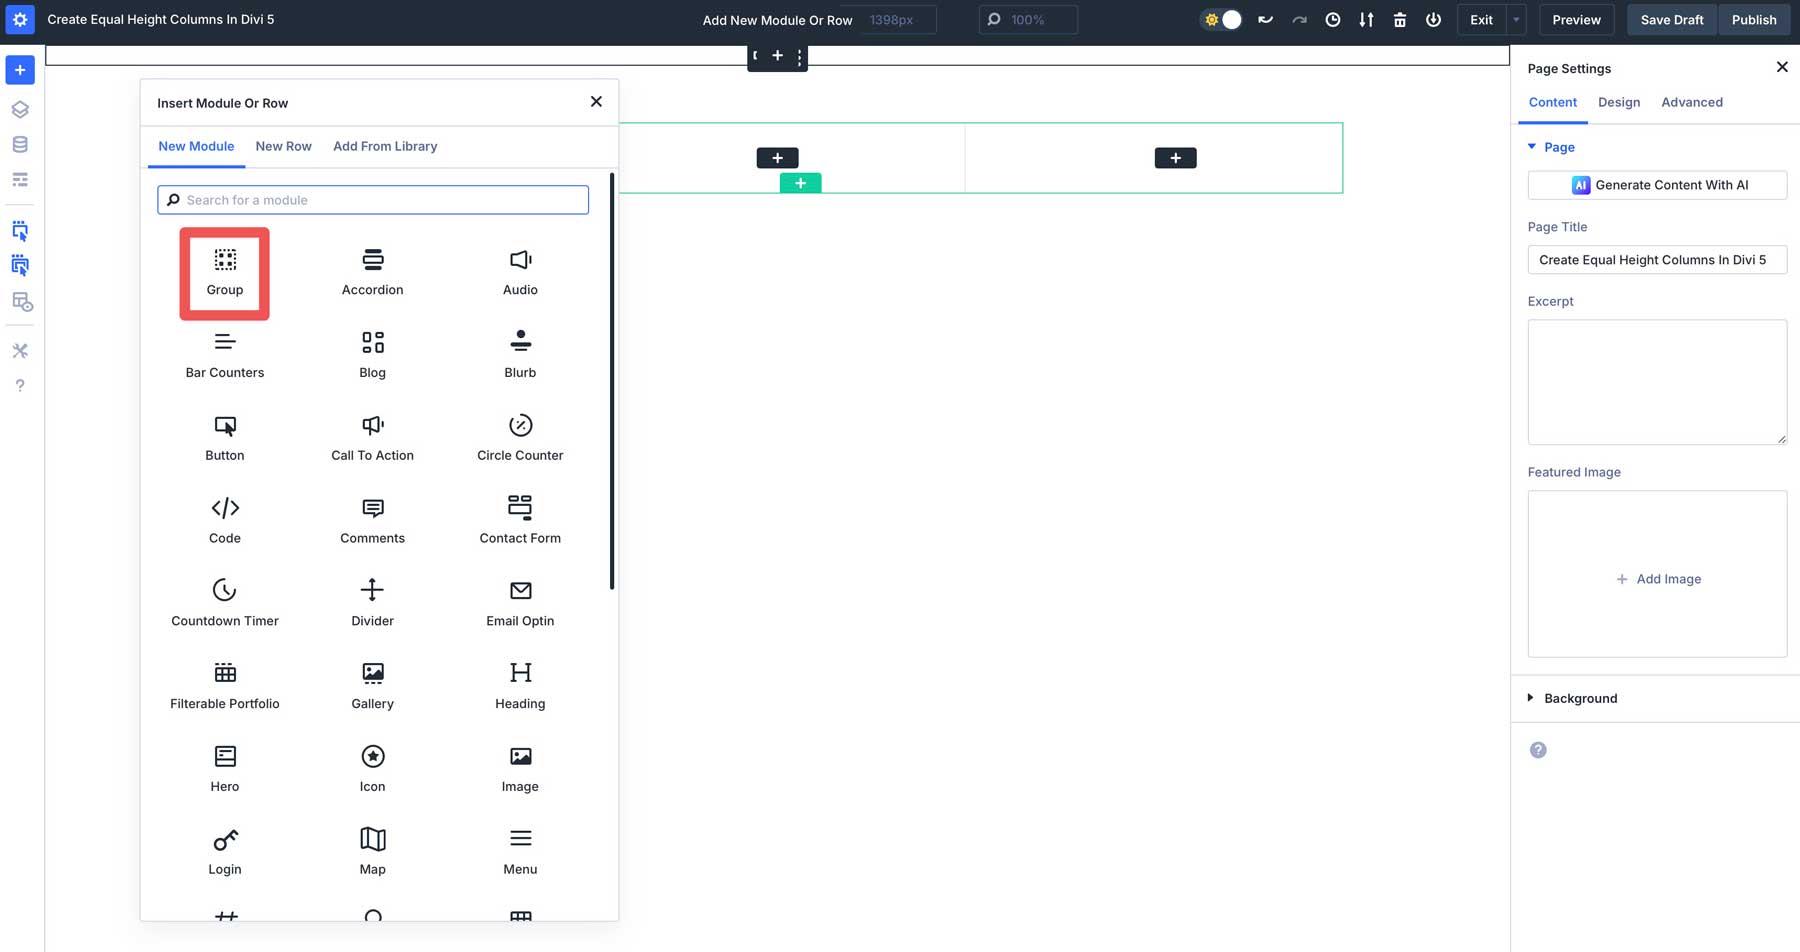Click Generate Content With AI
Image resolution: width=1800 pixels, height=952 pixels.
point(1657,185)
